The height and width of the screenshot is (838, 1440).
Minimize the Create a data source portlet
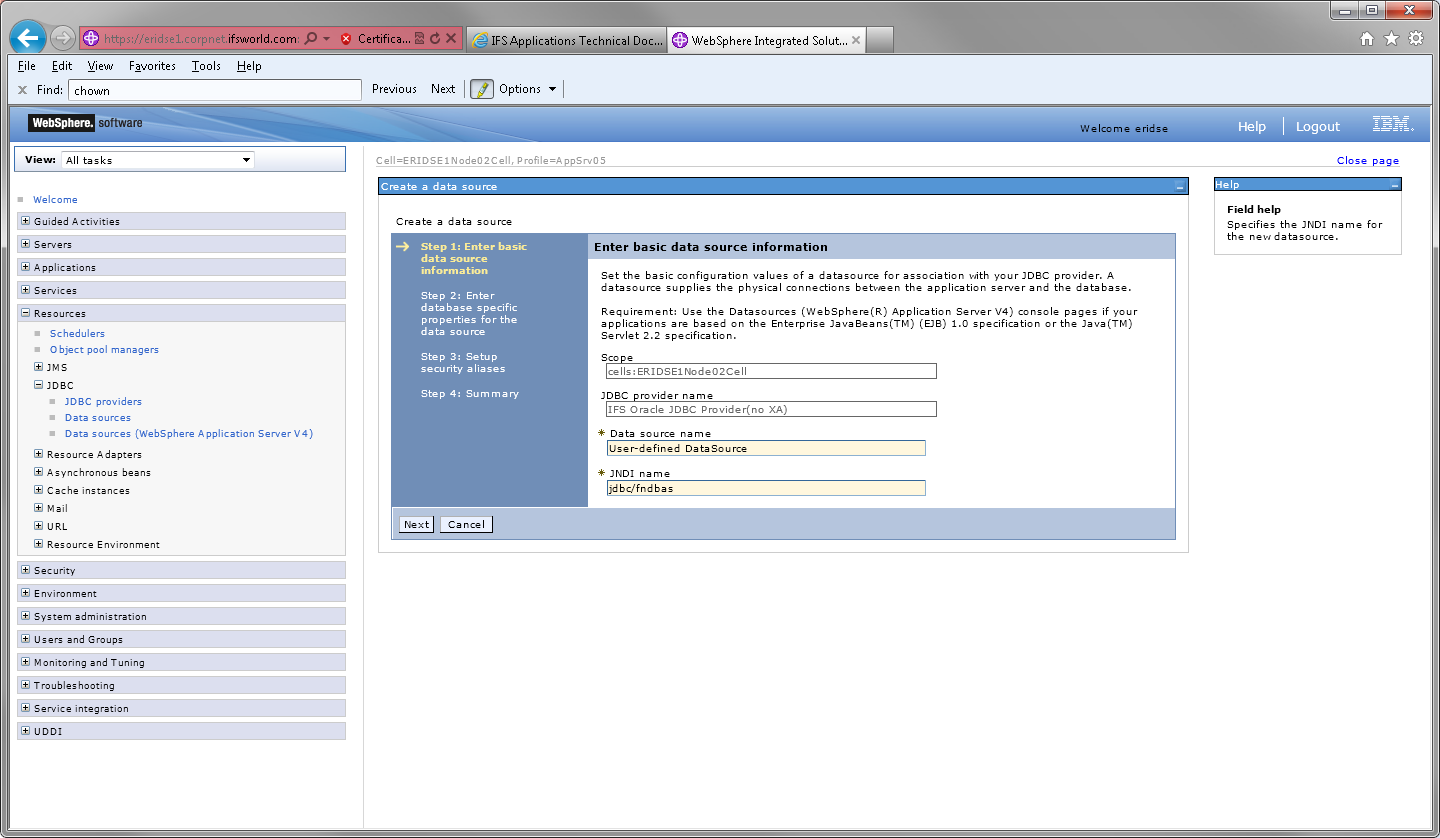[1179, 186]
